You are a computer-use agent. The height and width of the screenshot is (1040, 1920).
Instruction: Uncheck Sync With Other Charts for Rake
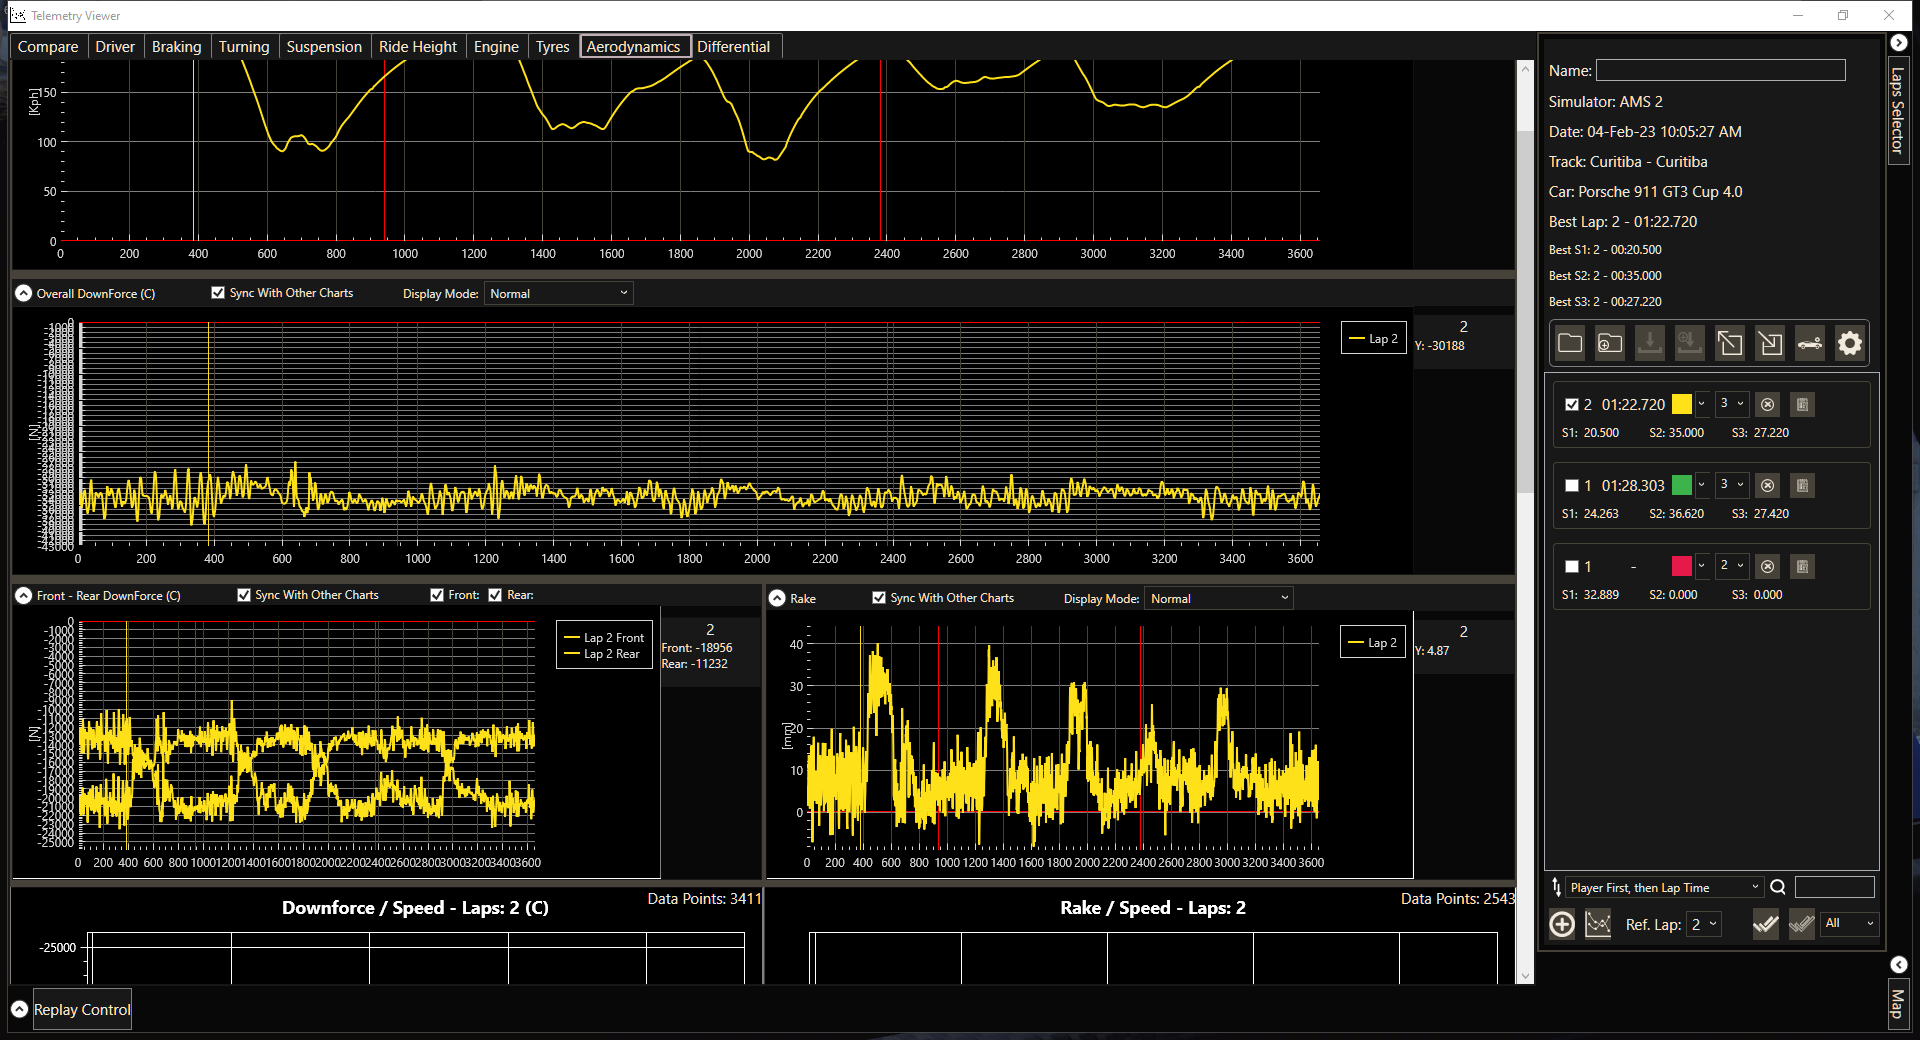[879, 598]
